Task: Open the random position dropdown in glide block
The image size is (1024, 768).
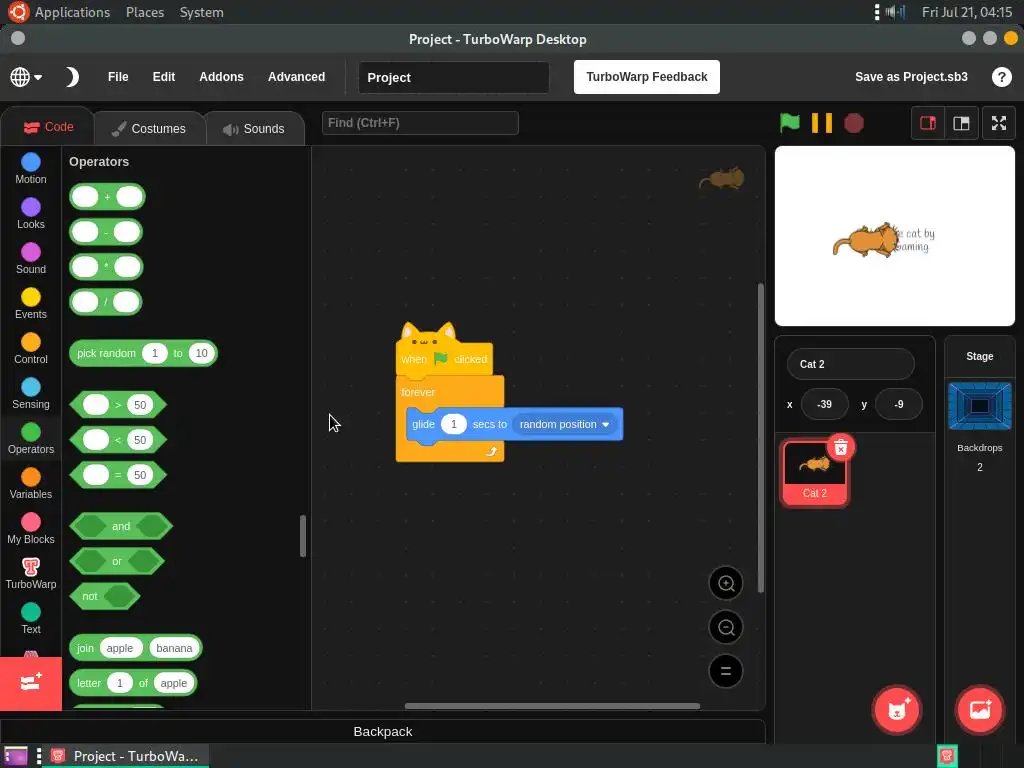Action: pos(564,424)
